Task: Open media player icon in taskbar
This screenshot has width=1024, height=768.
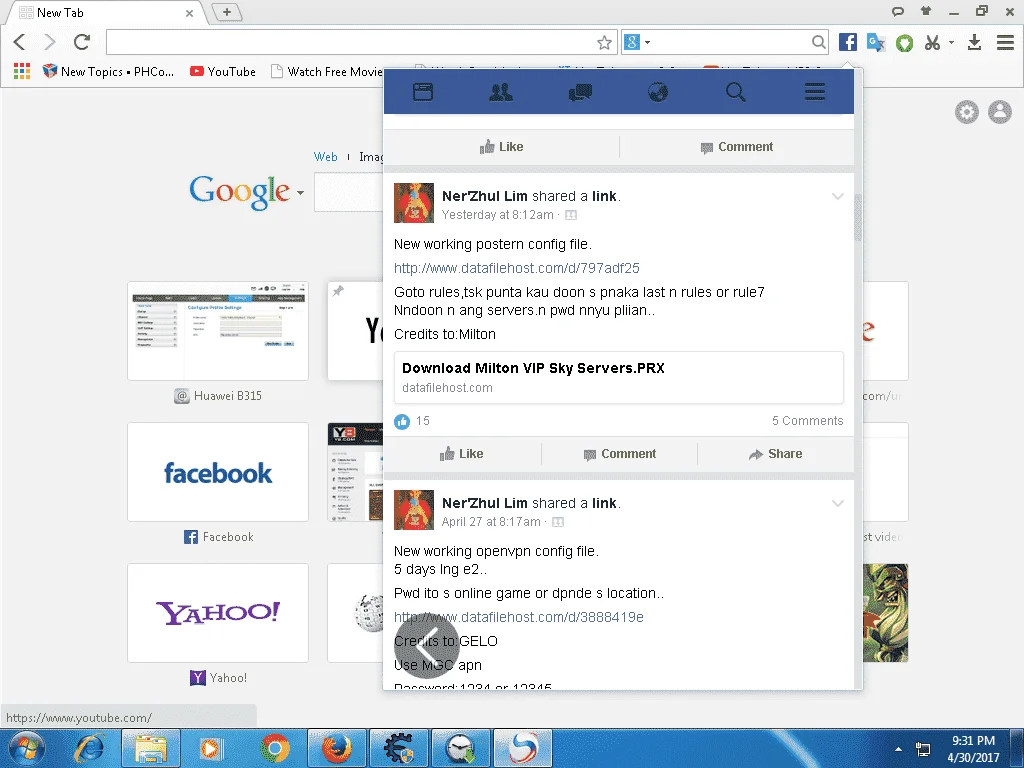Action: point(210,748)
